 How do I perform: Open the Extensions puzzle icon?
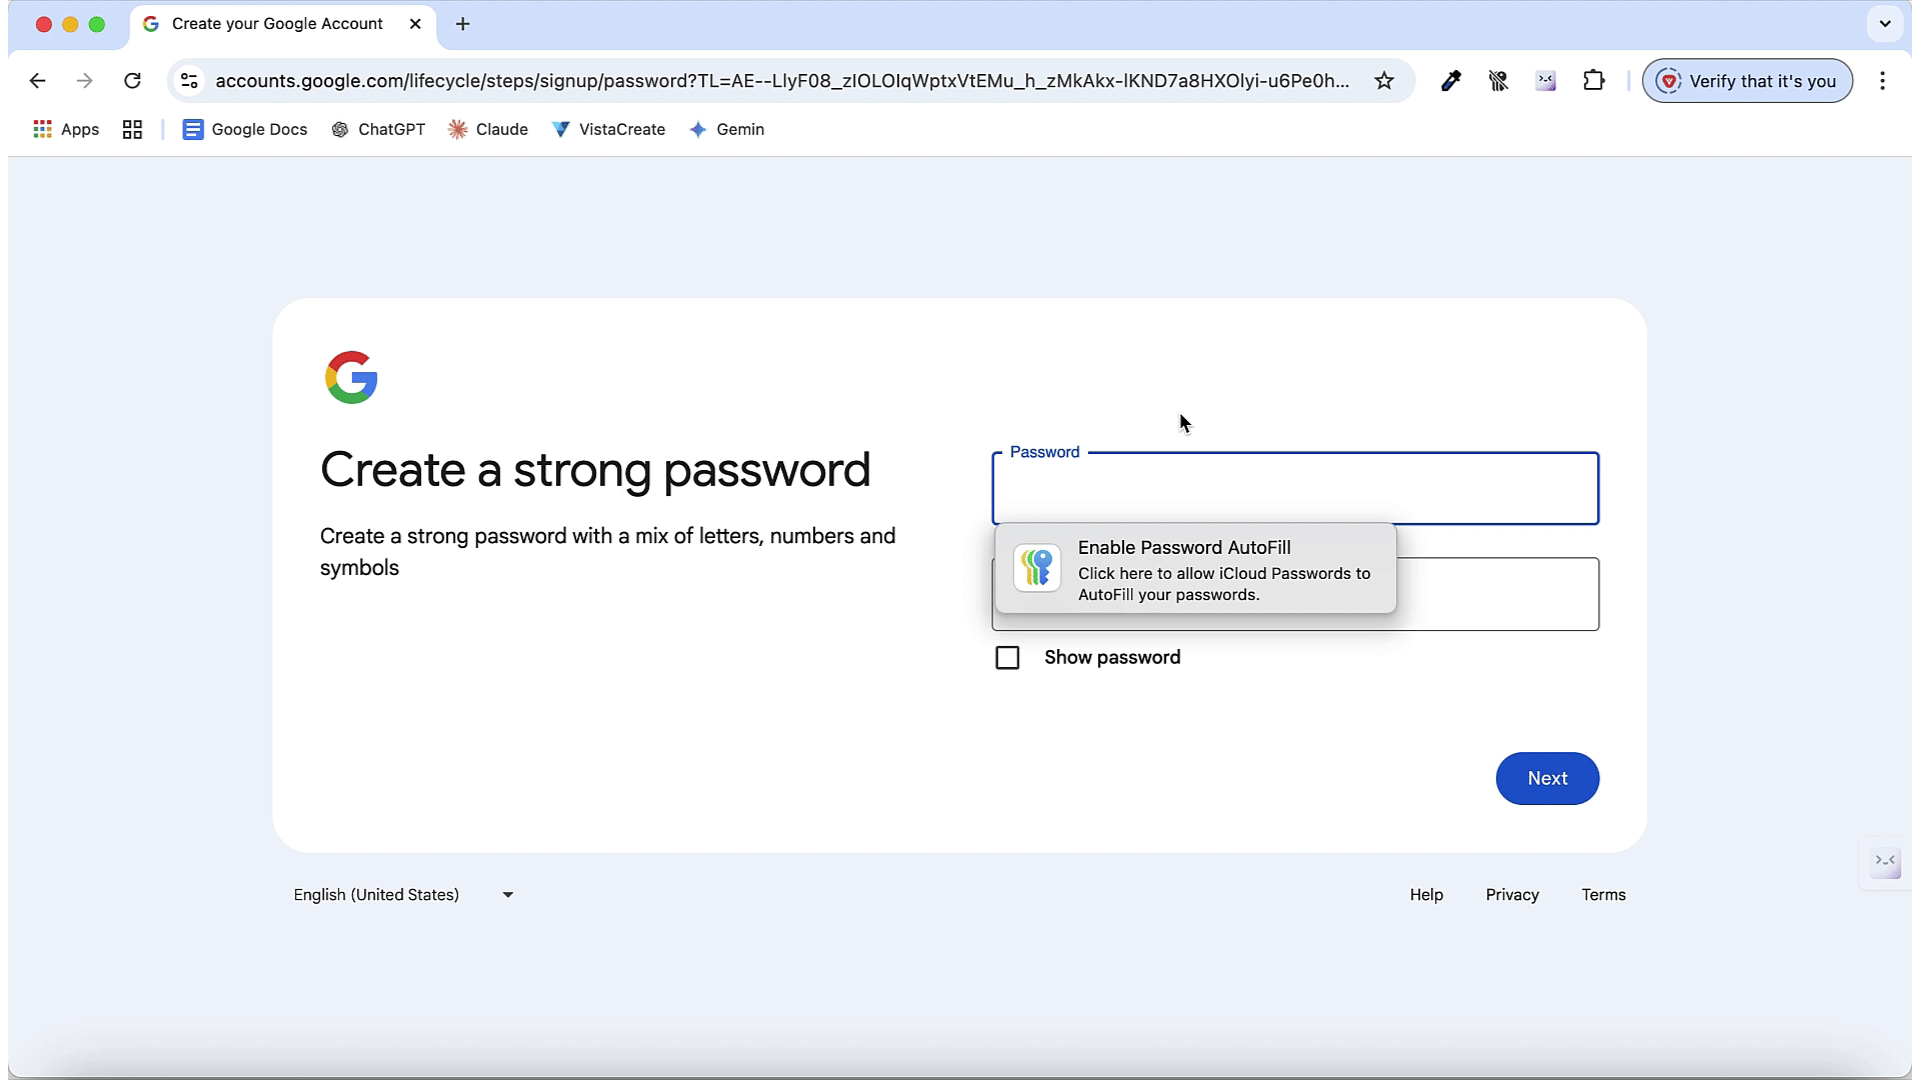coord(1594,81)
